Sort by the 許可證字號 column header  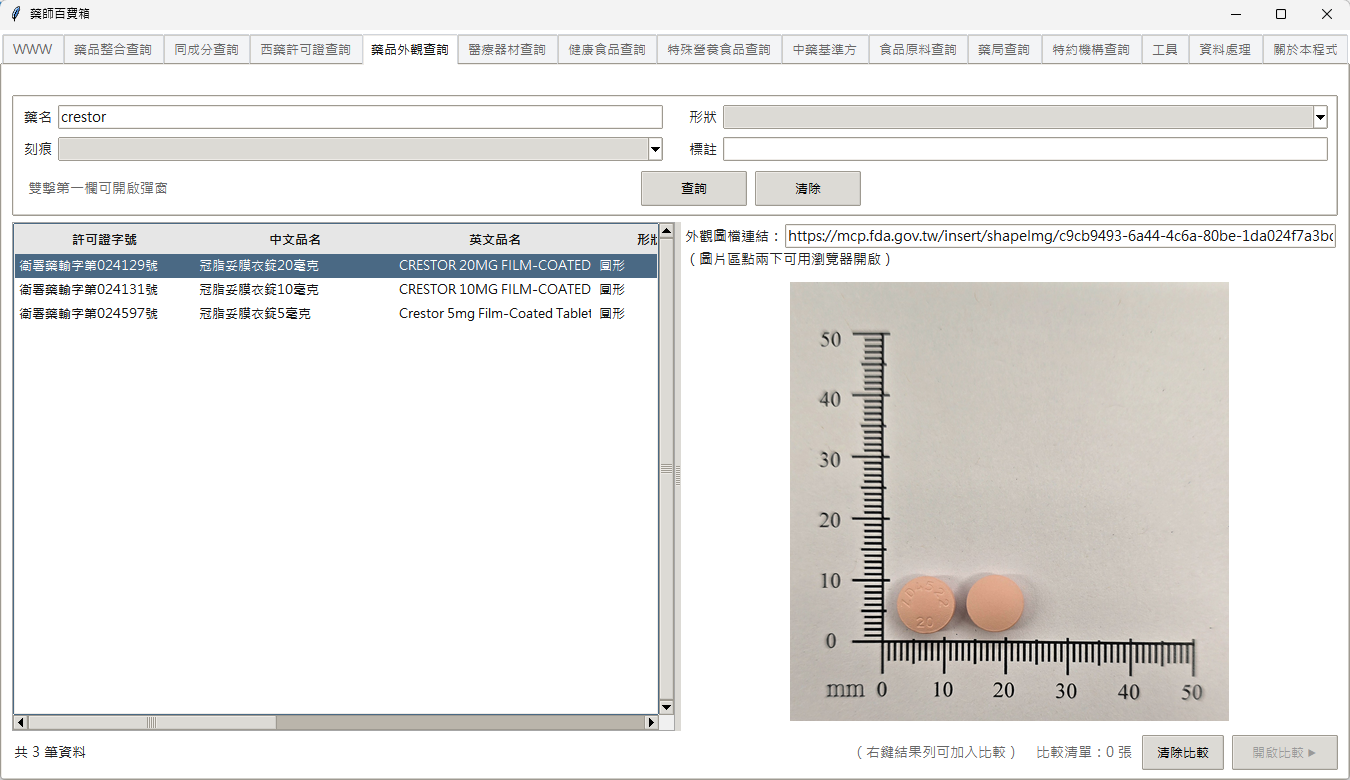click(105, 240)
